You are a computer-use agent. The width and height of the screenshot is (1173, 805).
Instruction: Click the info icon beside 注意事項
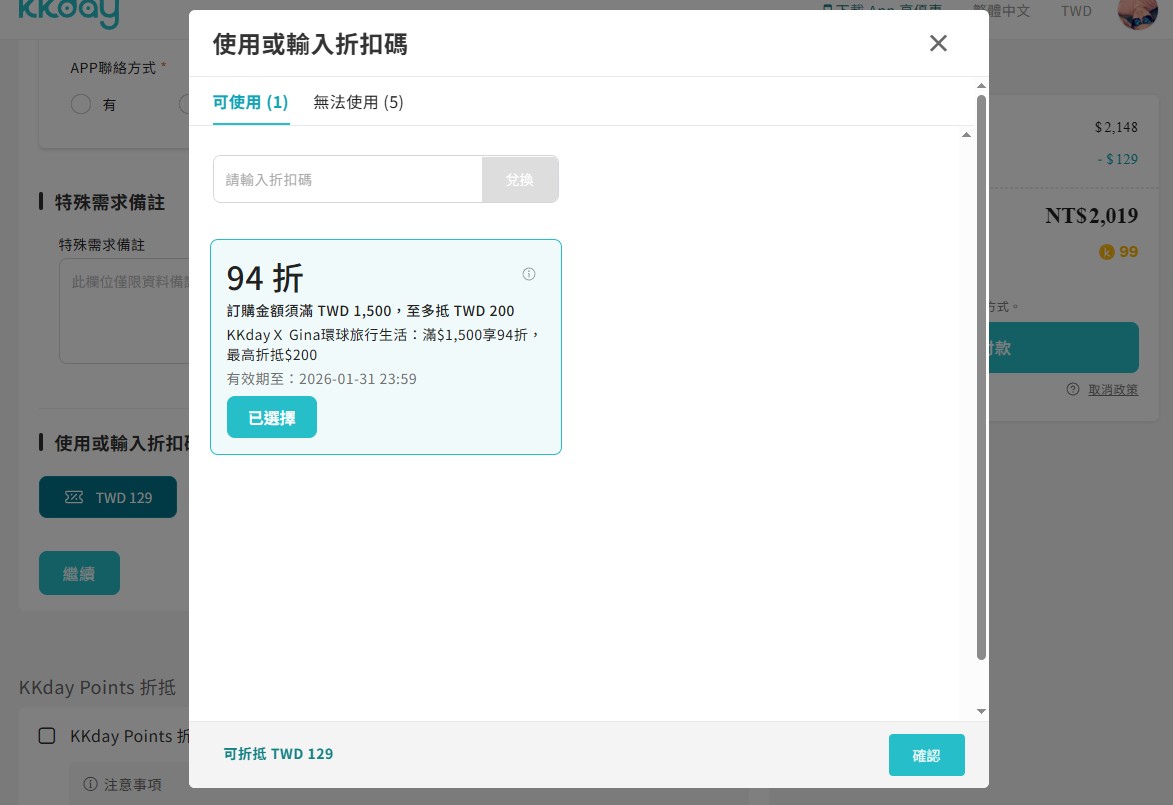(x=92, y=784)
